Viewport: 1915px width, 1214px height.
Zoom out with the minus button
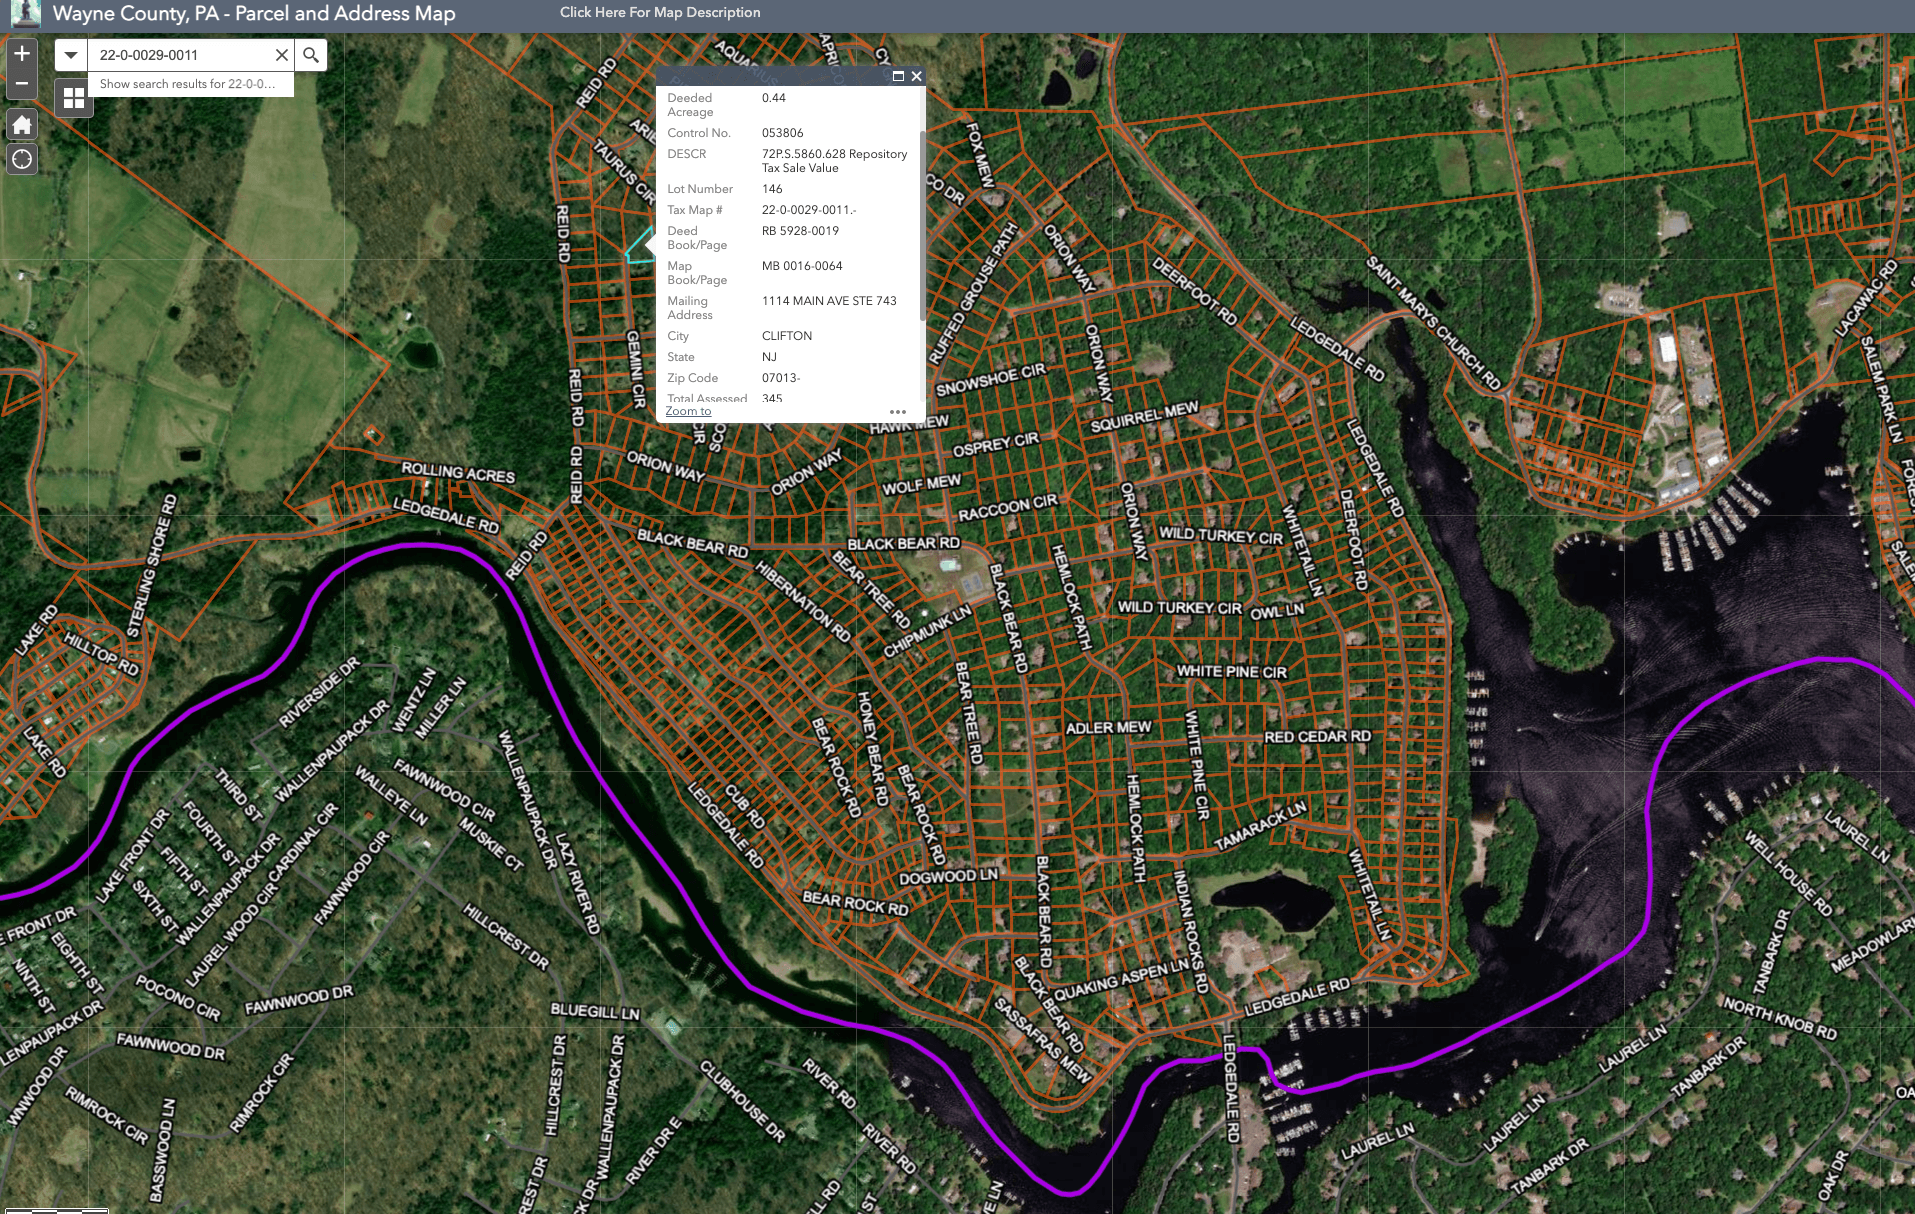[x=22, y=84]
